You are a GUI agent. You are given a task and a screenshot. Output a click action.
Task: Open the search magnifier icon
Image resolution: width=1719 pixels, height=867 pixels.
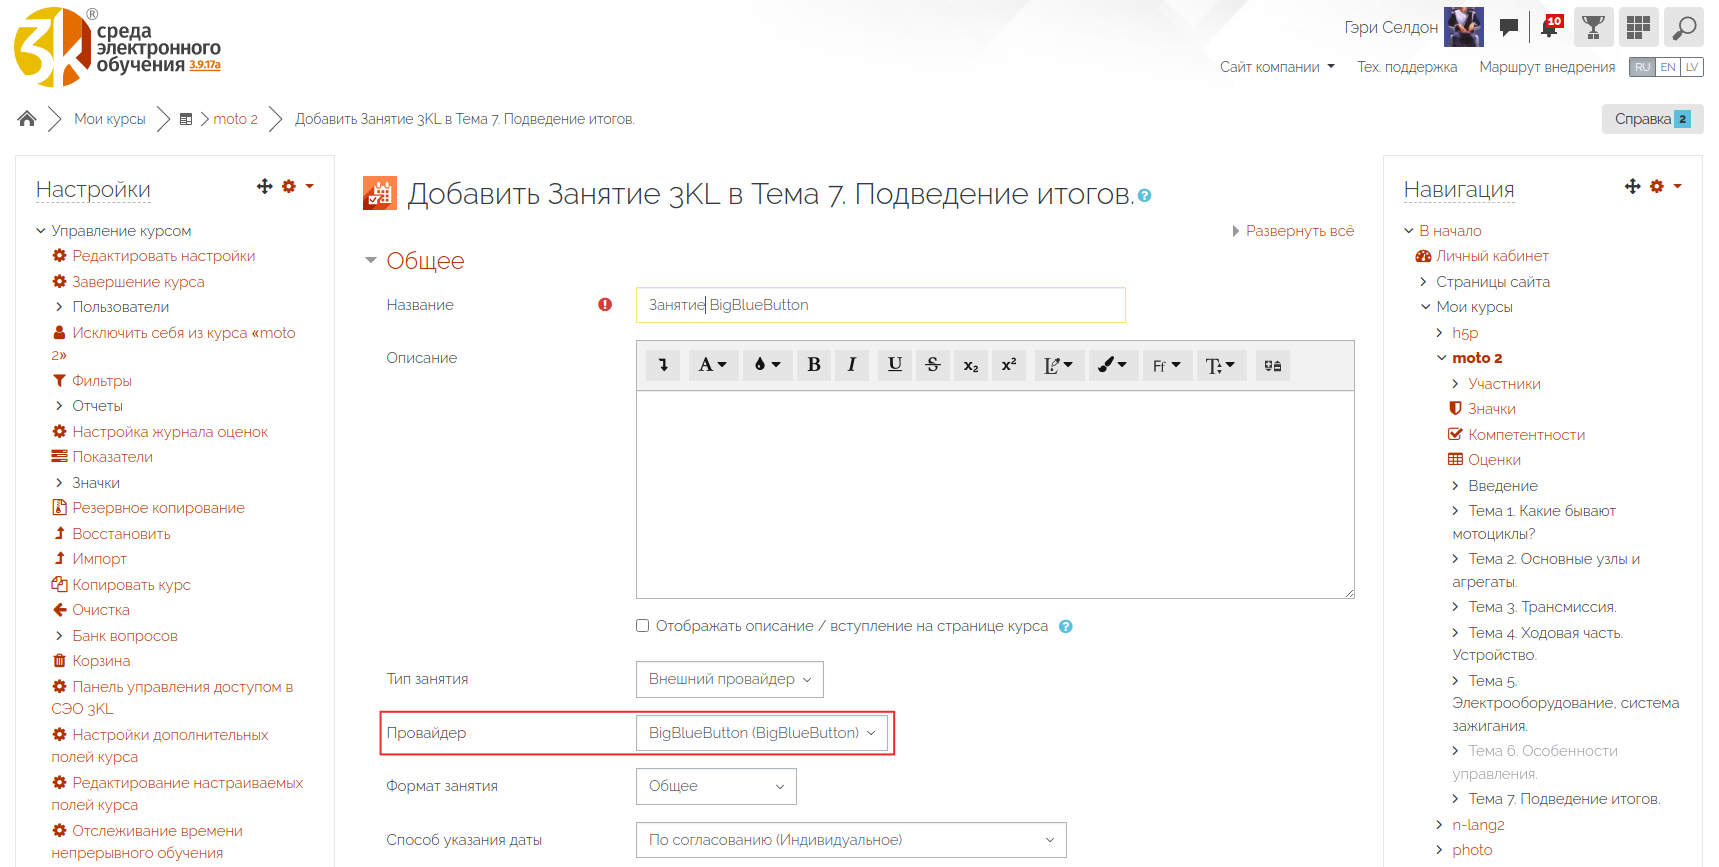pos(1684,27)
